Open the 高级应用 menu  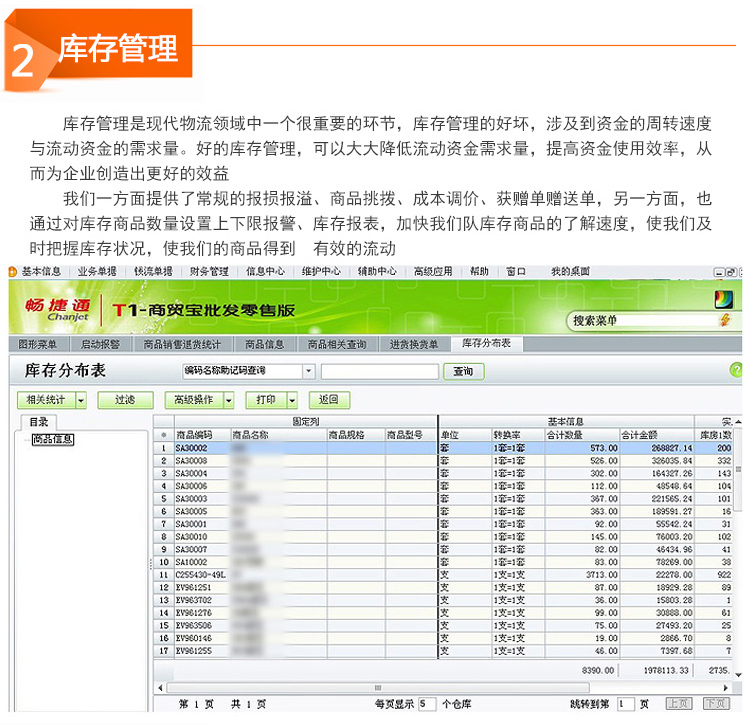[433, 272]
